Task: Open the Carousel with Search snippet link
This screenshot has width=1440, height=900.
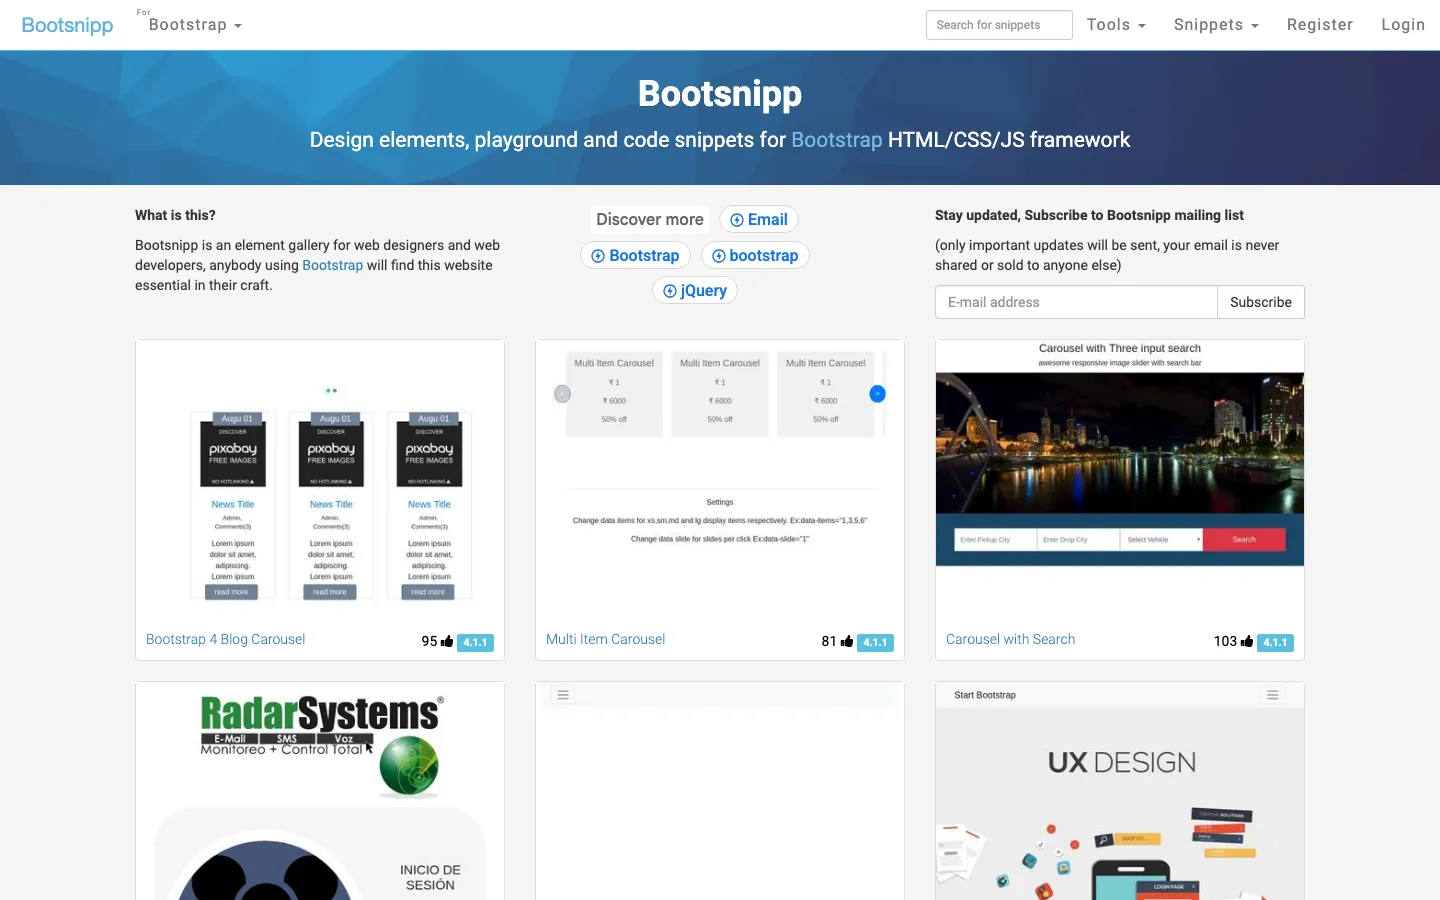Action: pos(1010,639)
